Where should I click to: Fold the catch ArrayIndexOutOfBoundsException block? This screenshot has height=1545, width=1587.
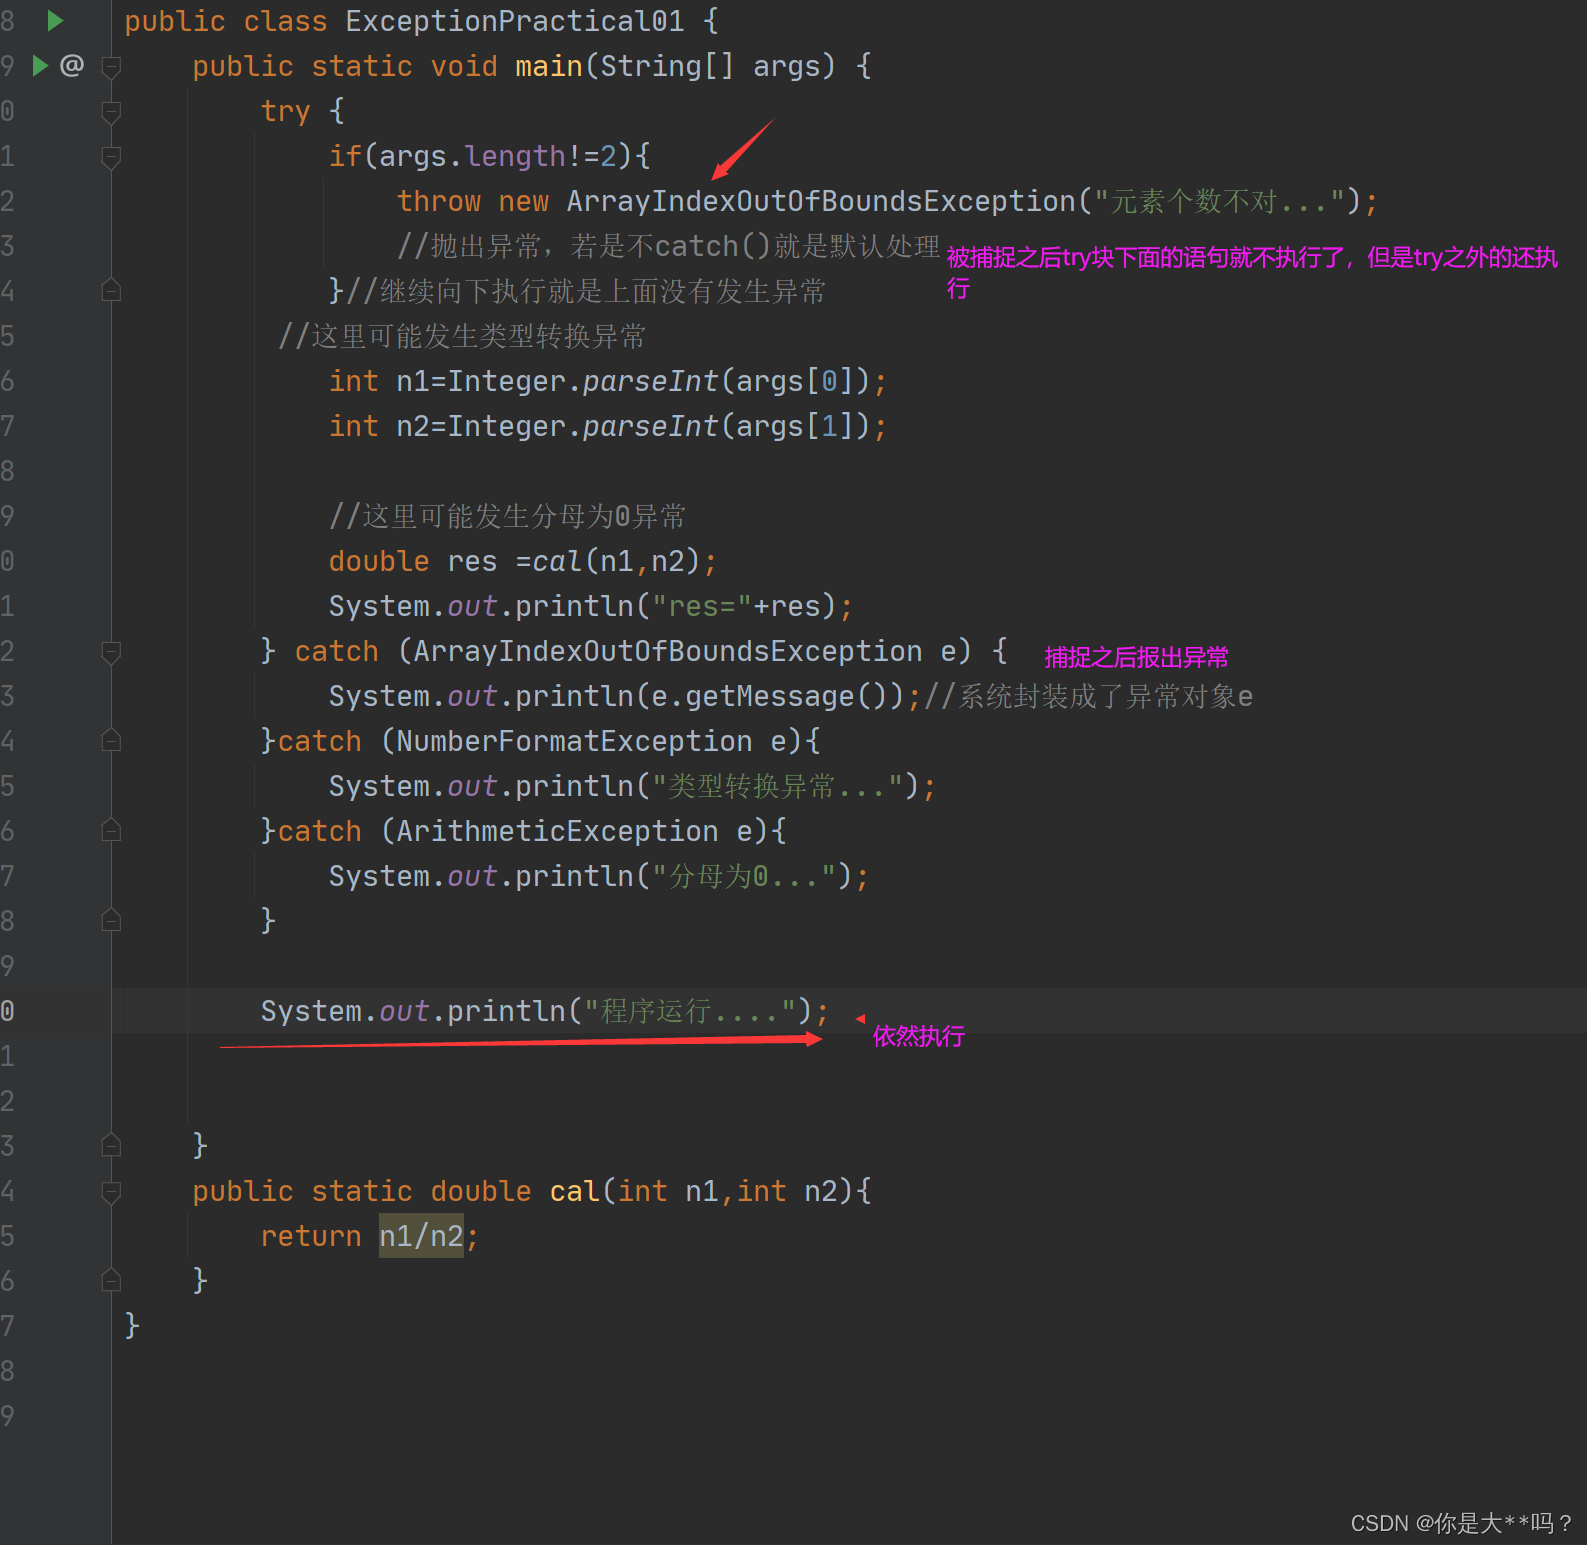111,651
